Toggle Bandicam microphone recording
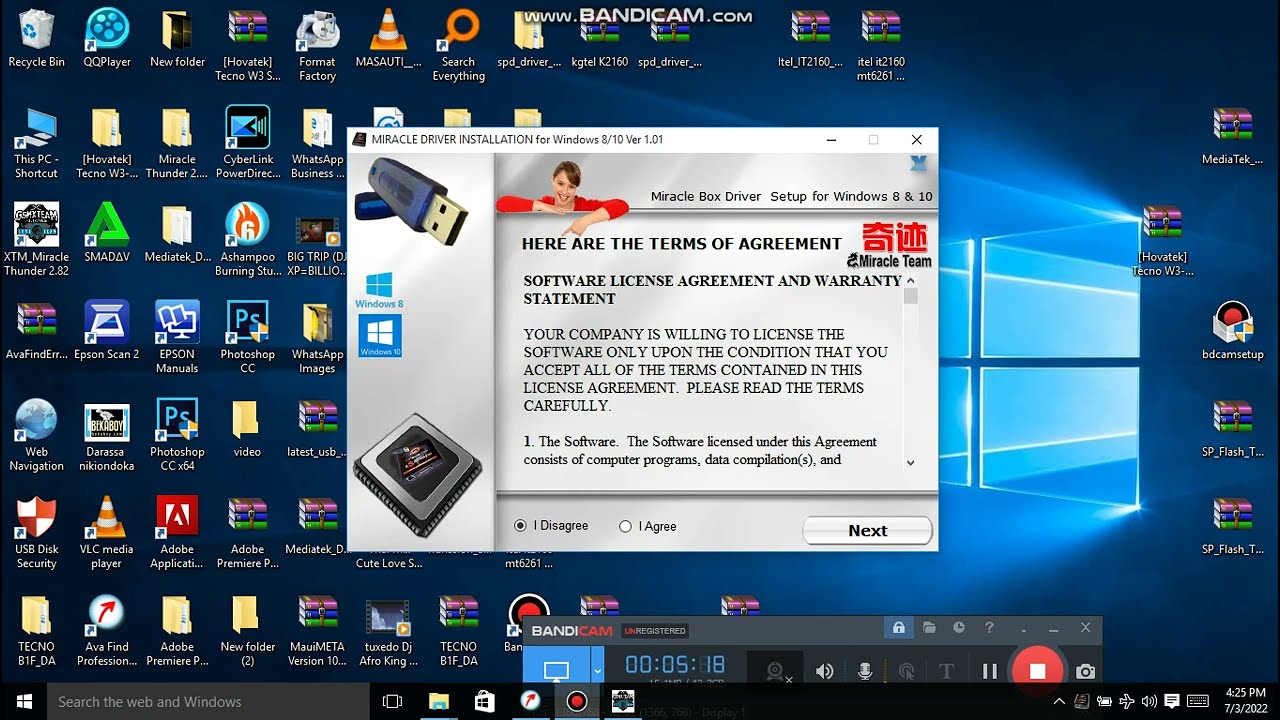Screen dimensions: 1280x720 point(866,671)
